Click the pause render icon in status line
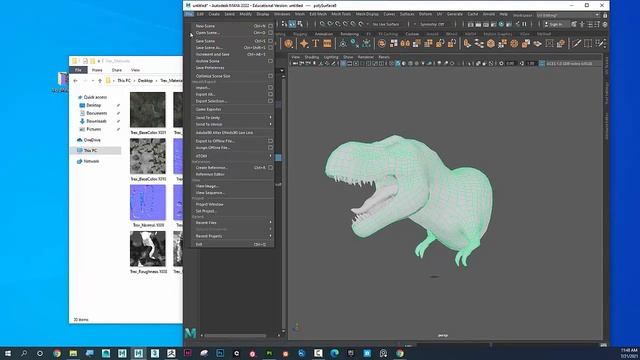The width and height of the screenshot is (640, 360). click(x=524, y=24)
